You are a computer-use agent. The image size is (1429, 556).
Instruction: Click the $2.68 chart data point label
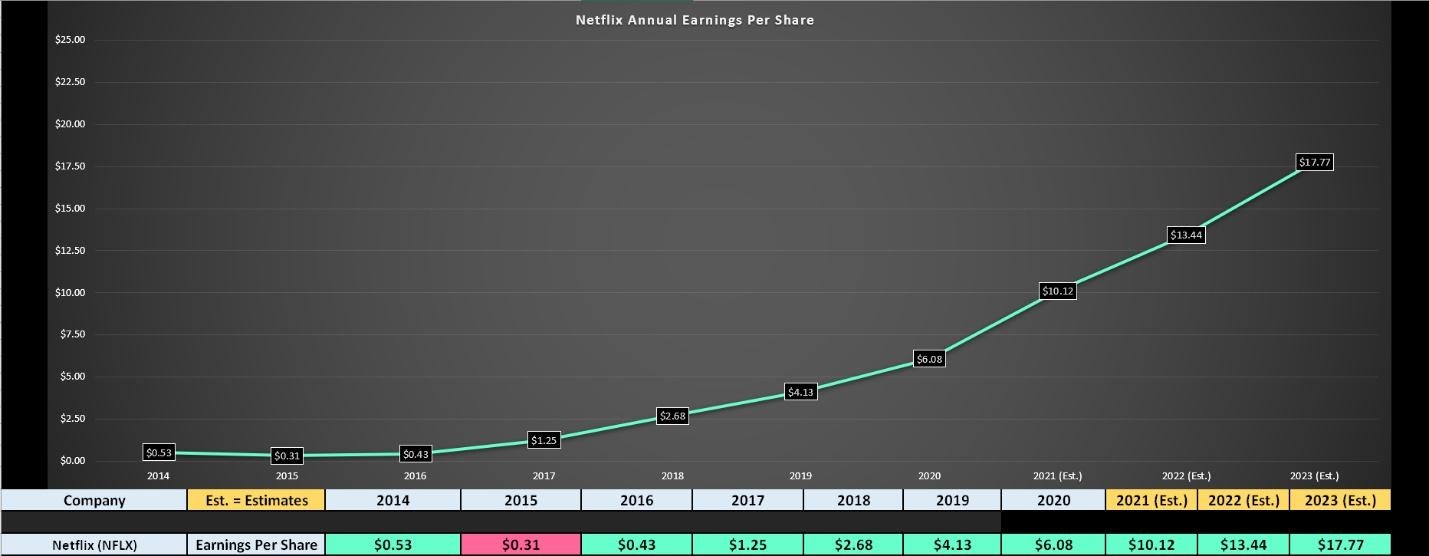point(672,416)
